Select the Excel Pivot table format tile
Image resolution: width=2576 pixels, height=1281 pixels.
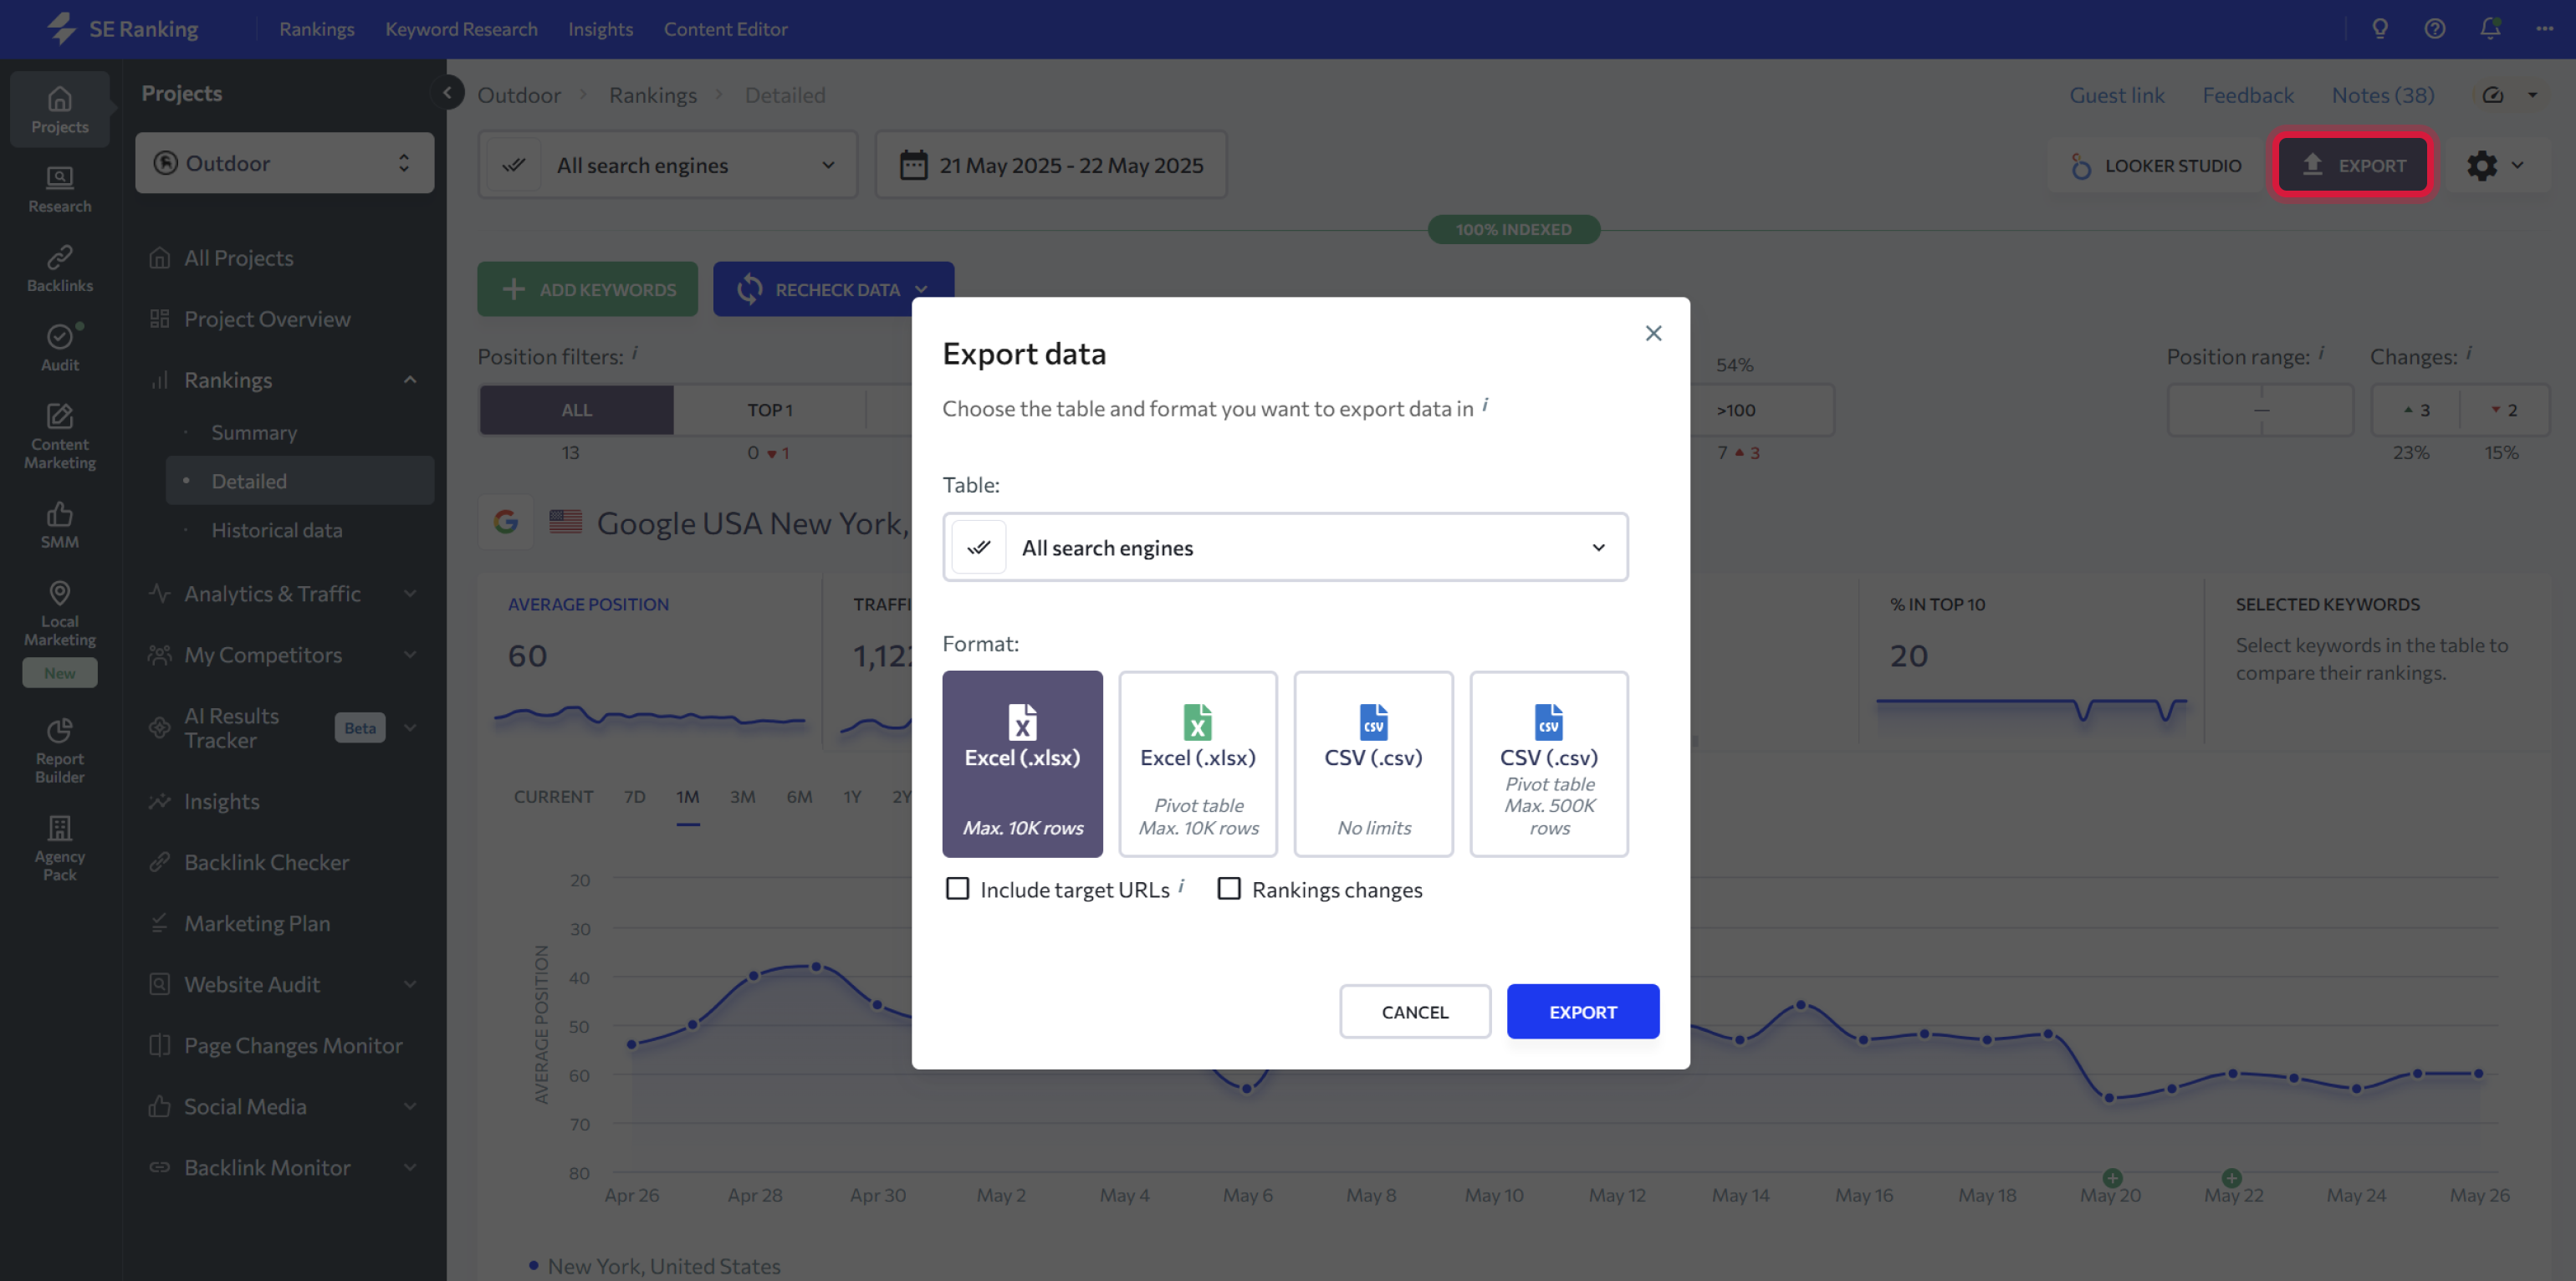[x=1198, y=764]
